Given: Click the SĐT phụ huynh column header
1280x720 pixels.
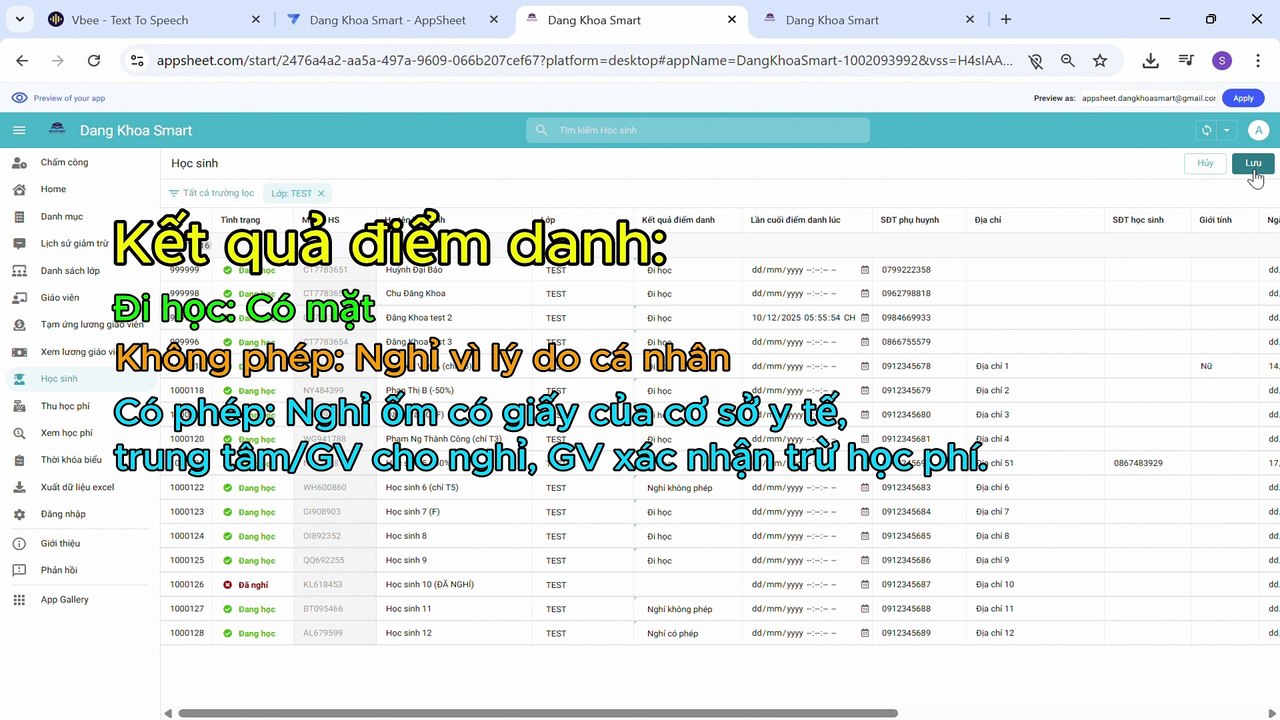Looking at the screenshot, I should (909, 220).
